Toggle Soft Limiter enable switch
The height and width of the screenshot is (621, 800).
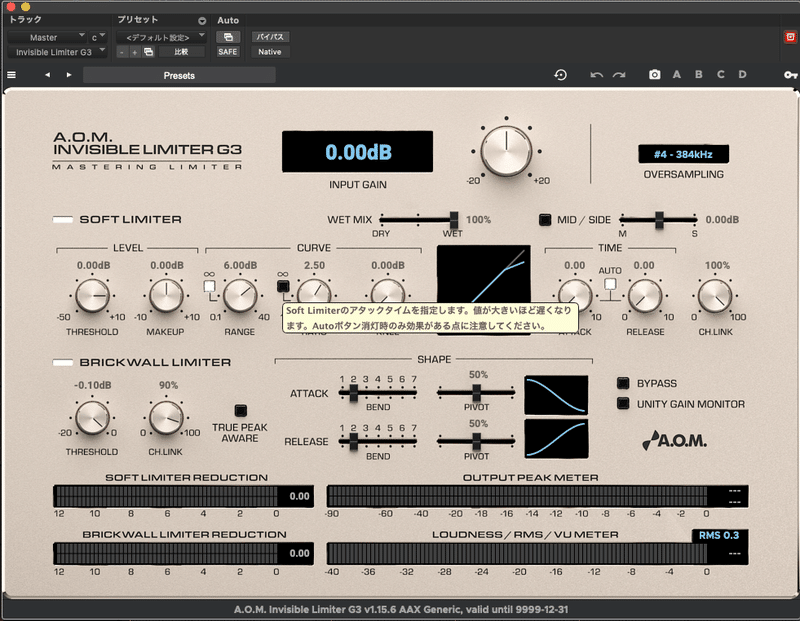point(63,219)
